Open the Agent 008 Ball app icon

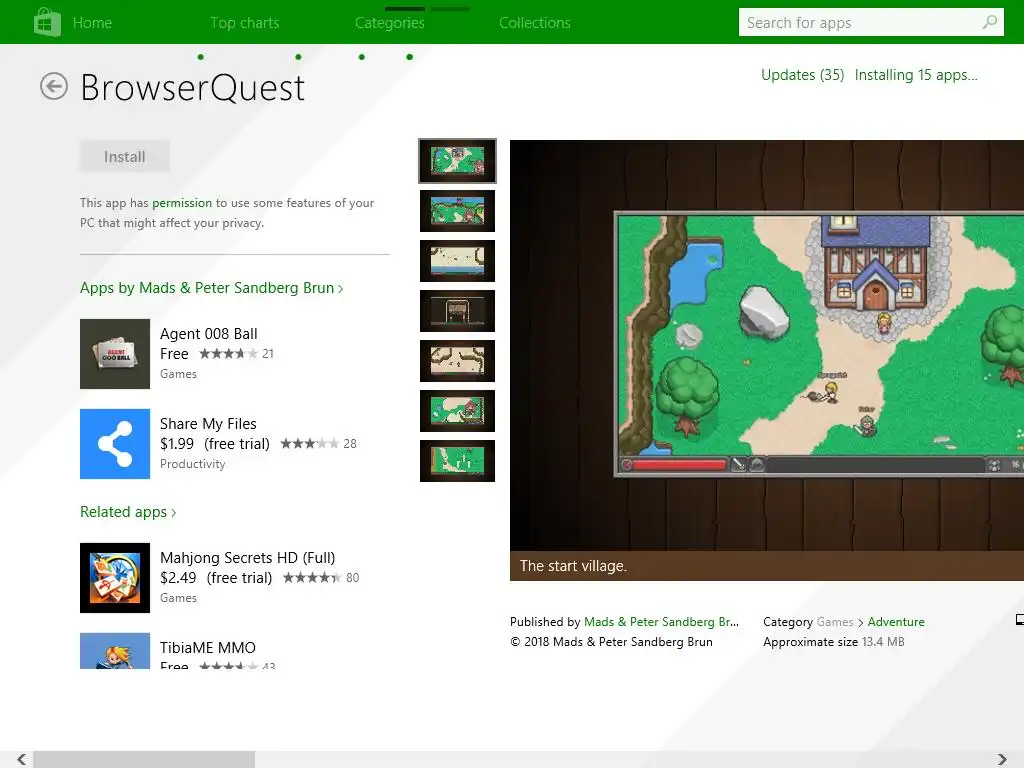[x=115, y=354]
